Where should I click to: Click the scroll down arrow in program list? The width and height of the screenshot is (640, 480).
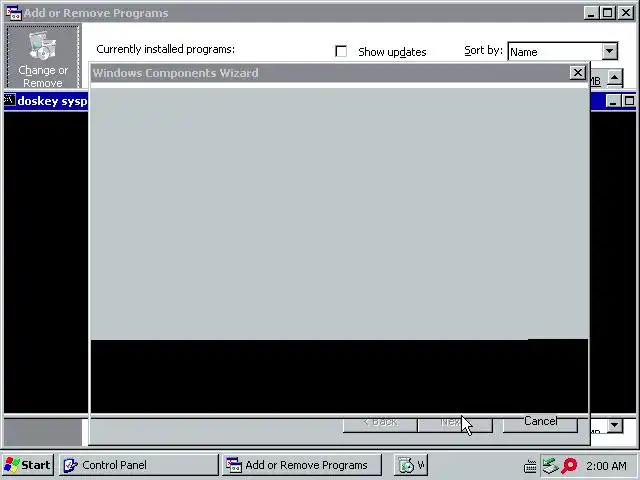coord(614,426)
